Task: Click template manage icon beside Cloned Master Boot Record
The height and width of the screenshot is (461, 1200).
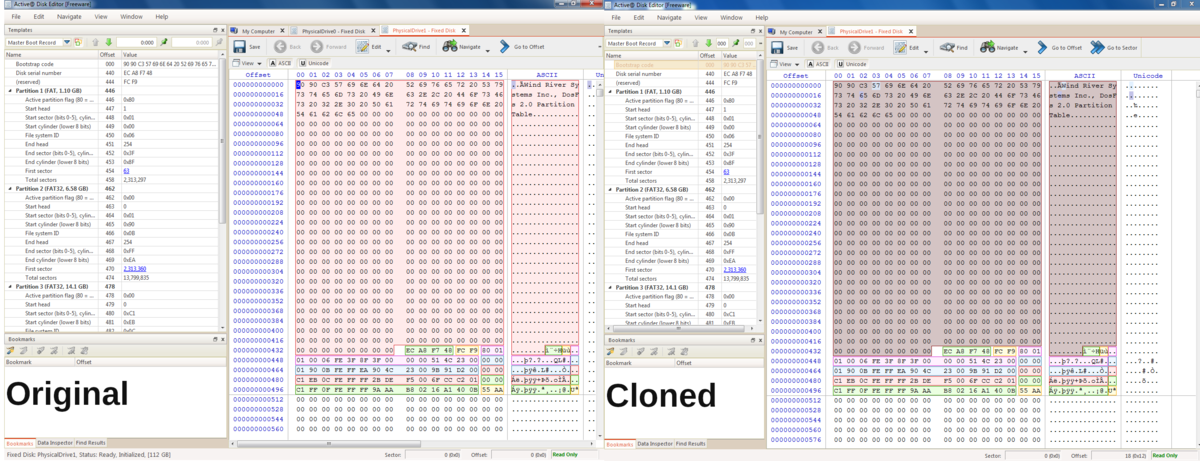Action: [677, 43]
